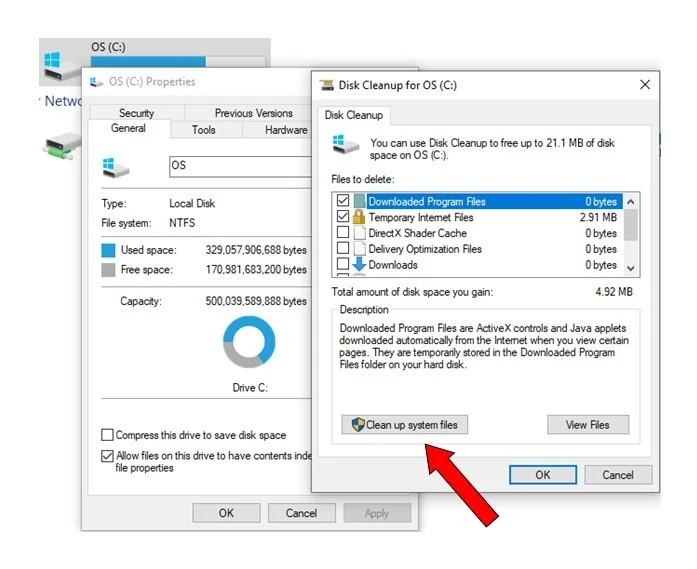Click the View Files button
This screenshot has width=697, height=569.
(x=588, y=425)
